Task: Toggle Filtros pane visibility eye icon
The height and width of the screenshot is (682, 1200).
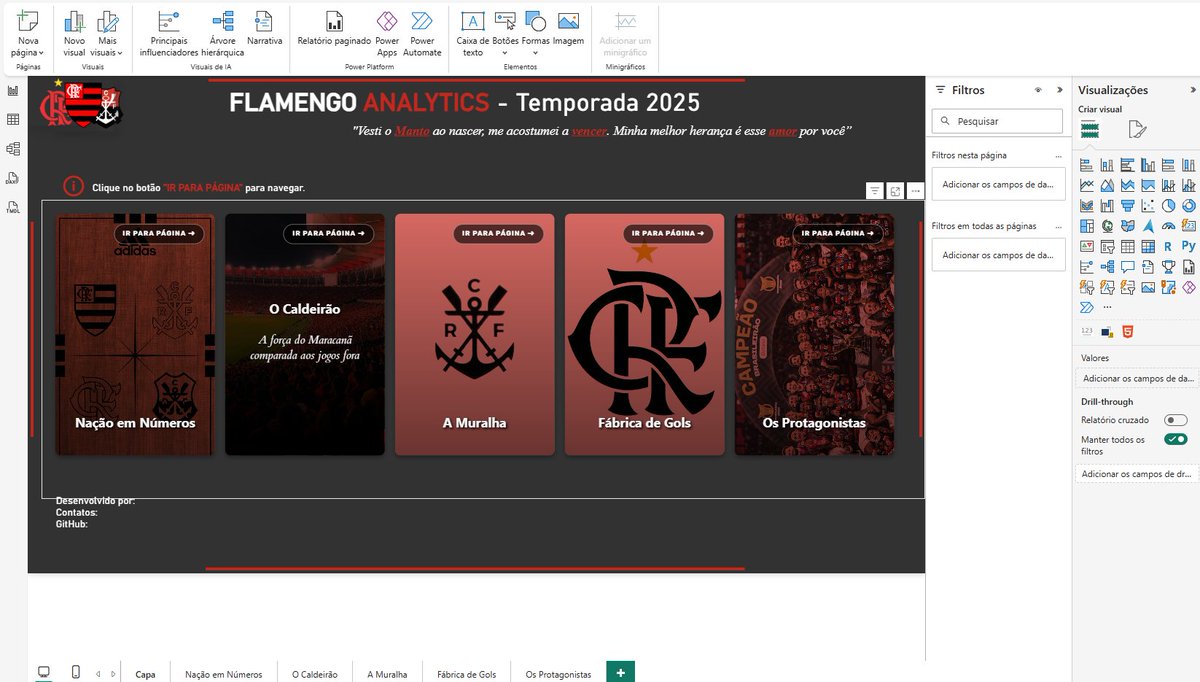Action: point(1038,90)
